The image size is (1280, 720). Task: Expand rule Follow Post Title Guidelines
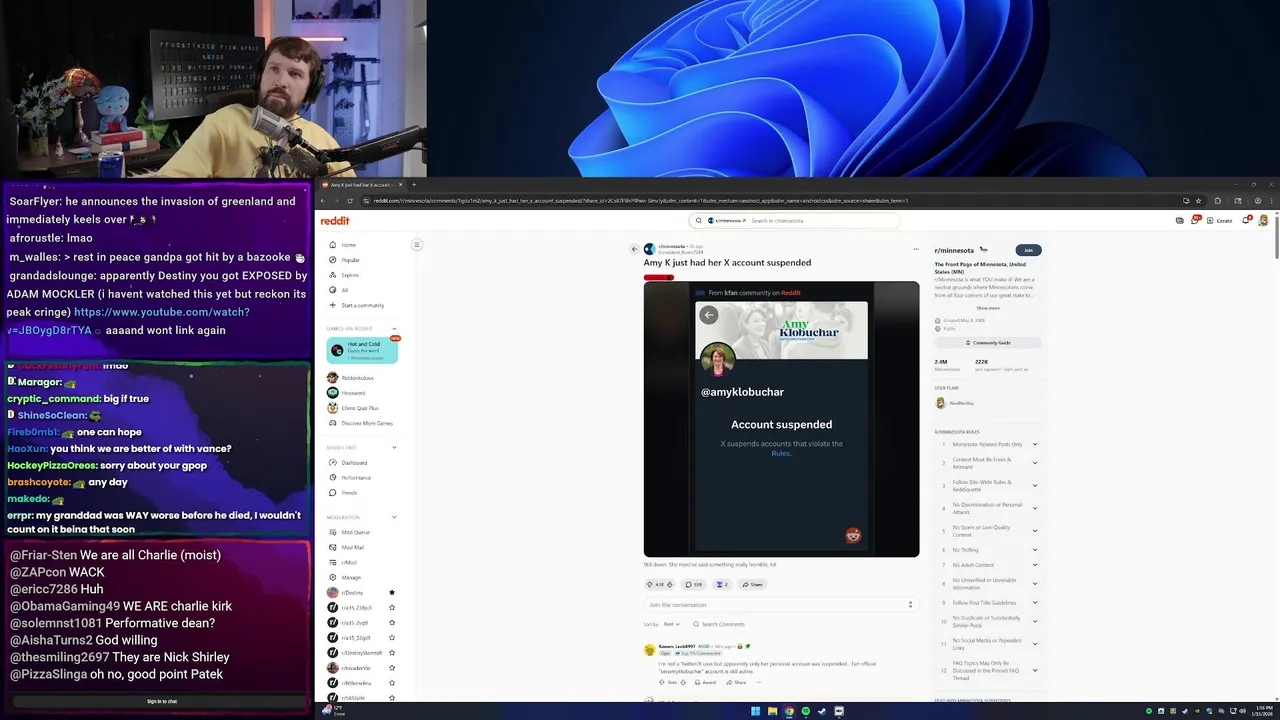click(1035, 603)
